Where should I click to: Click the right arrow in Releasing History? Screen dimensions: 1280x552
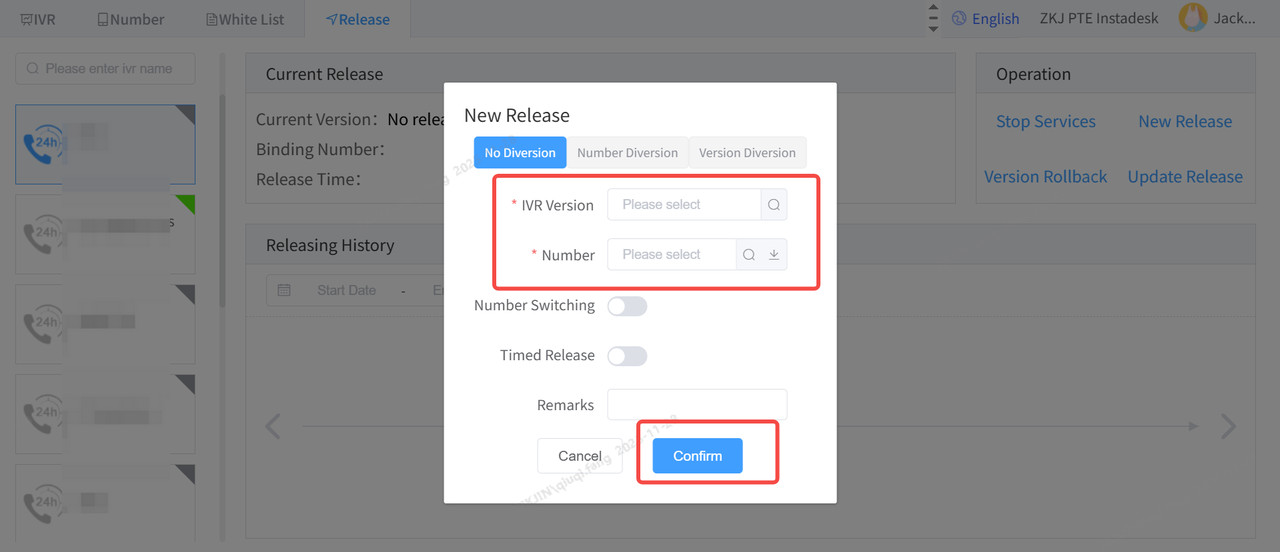click(1229, 427)
